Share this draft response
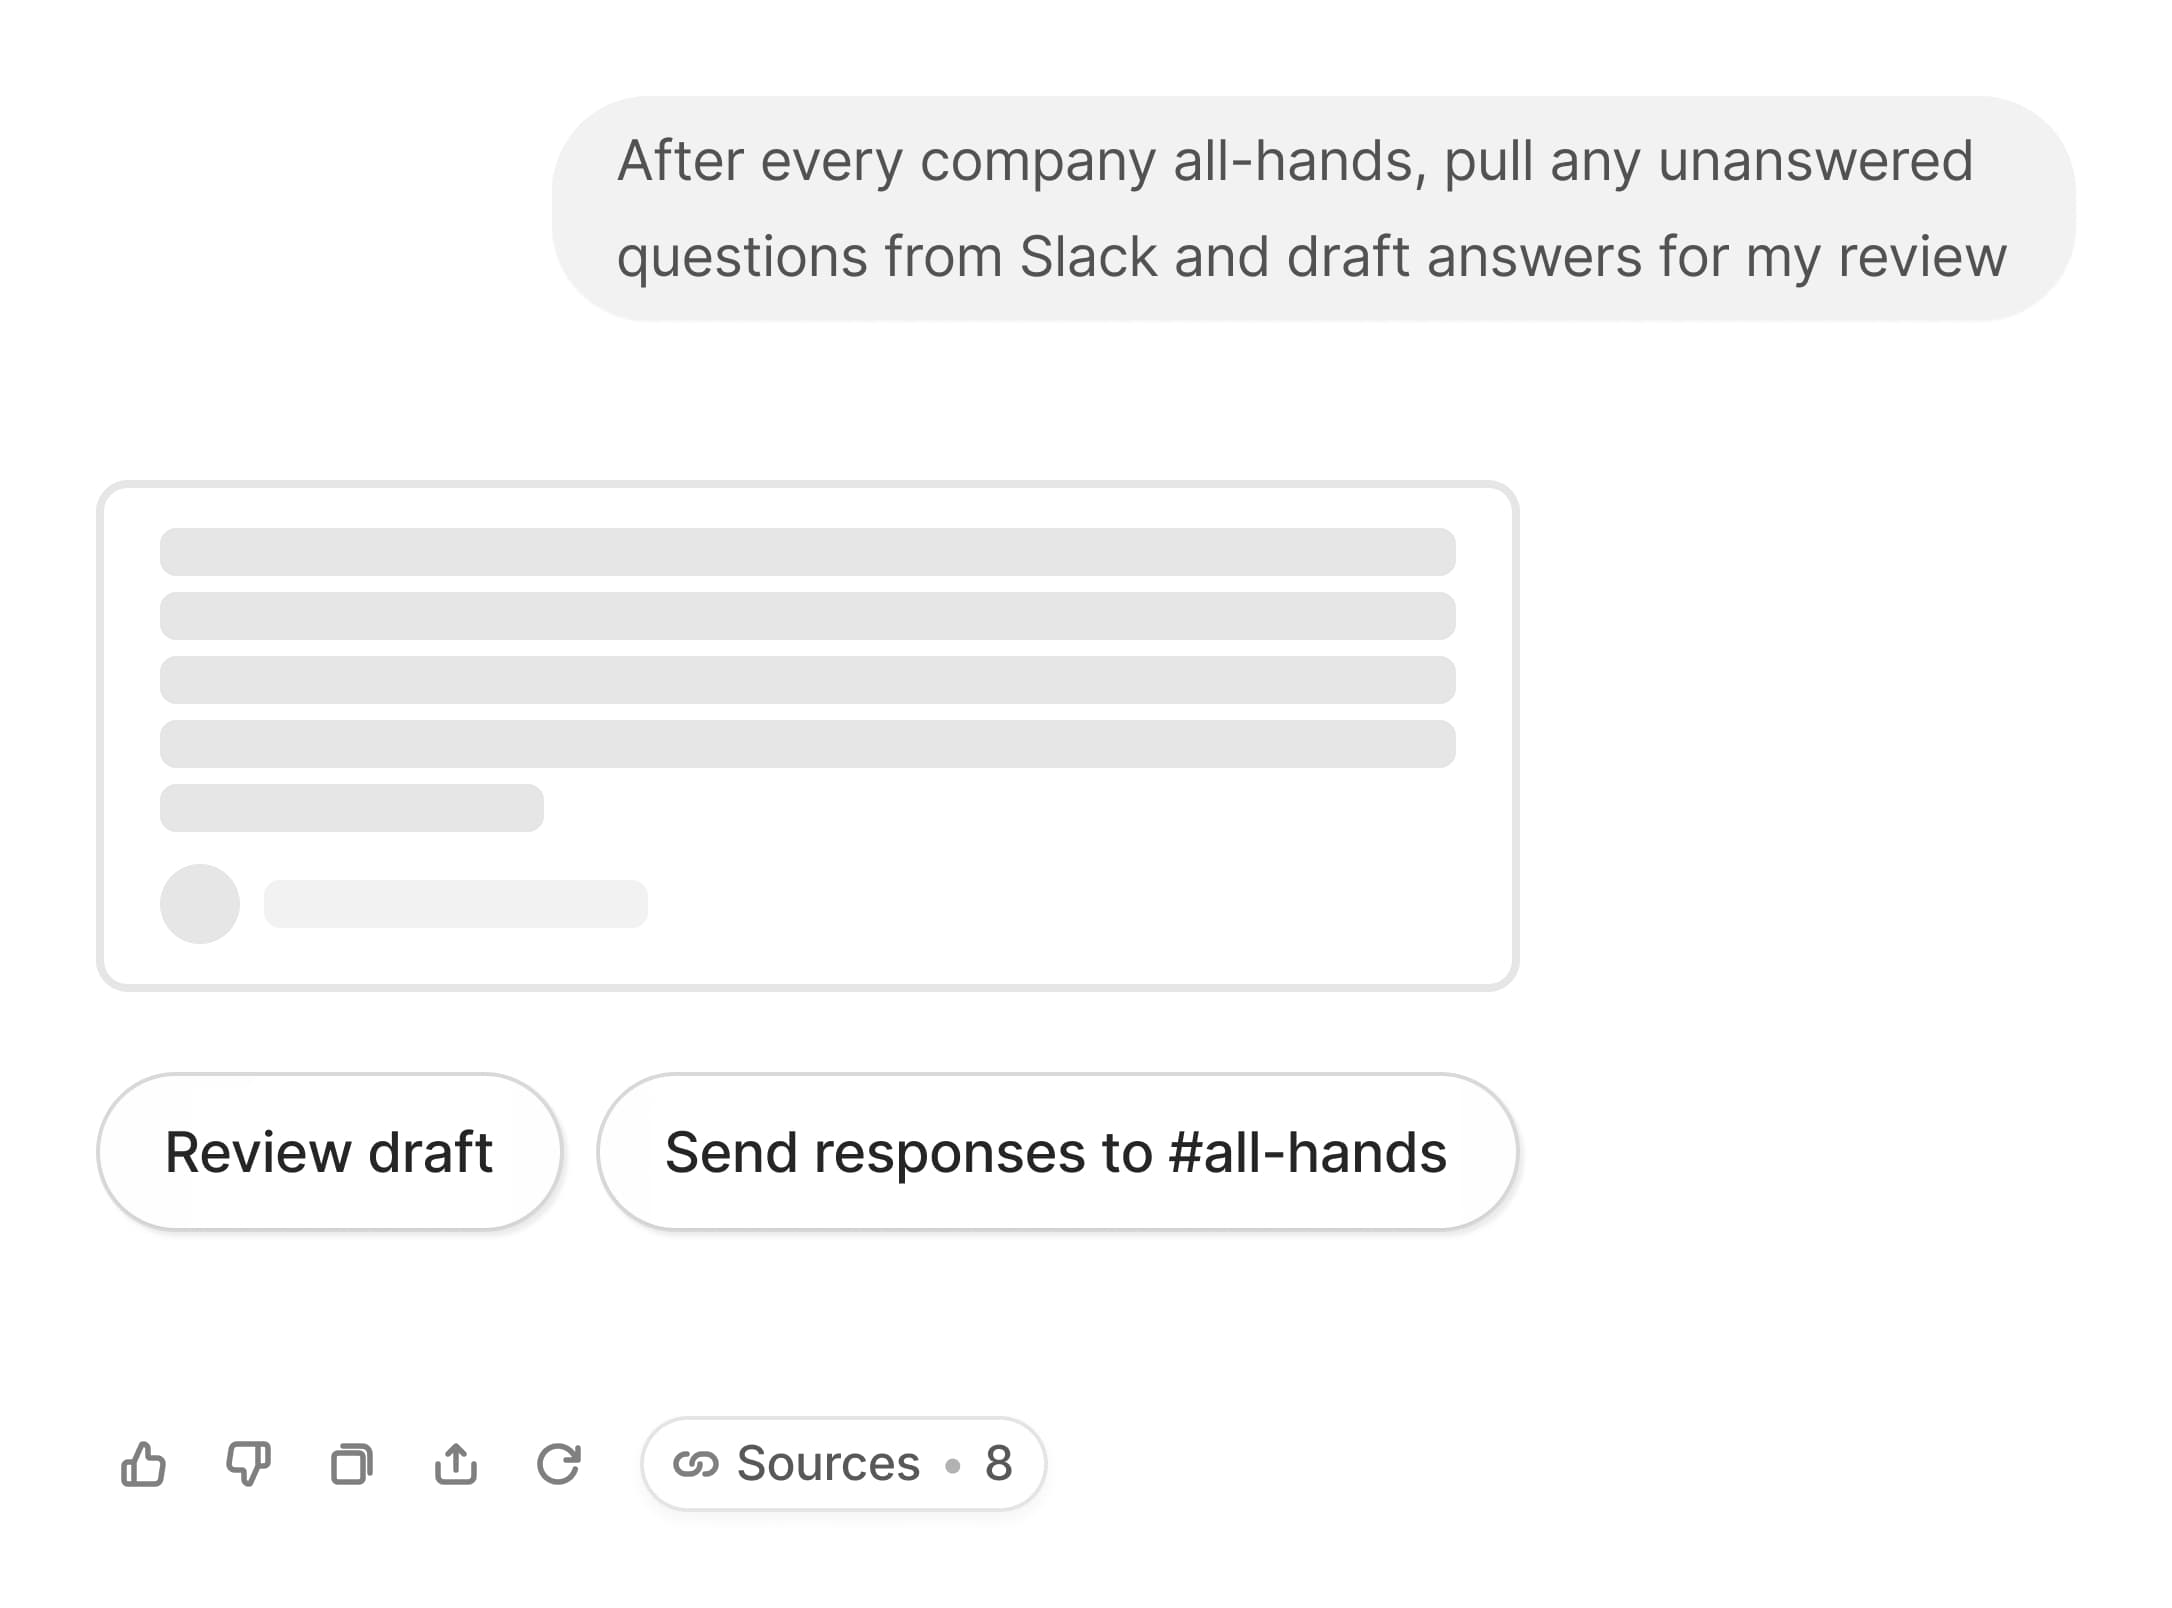This screenshot has height=1608, width=2172. 456,1463
